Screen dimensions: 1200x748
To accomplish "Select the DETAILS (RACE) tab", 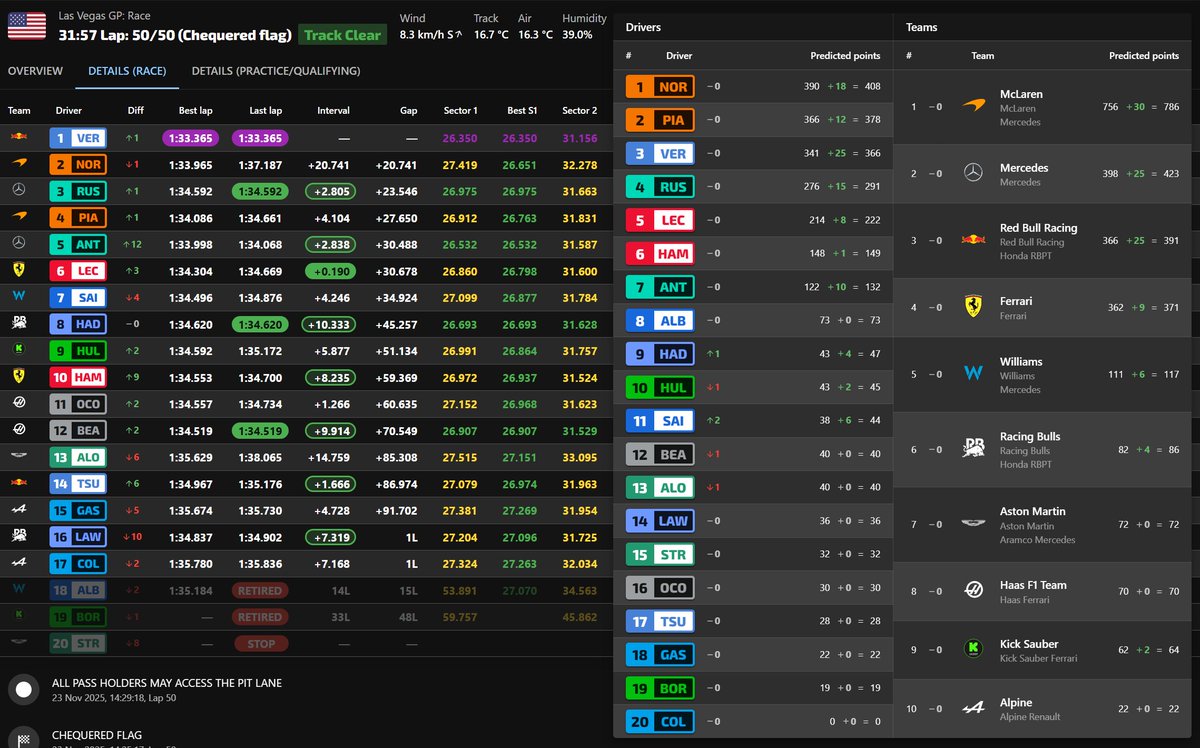I will 127,72.
